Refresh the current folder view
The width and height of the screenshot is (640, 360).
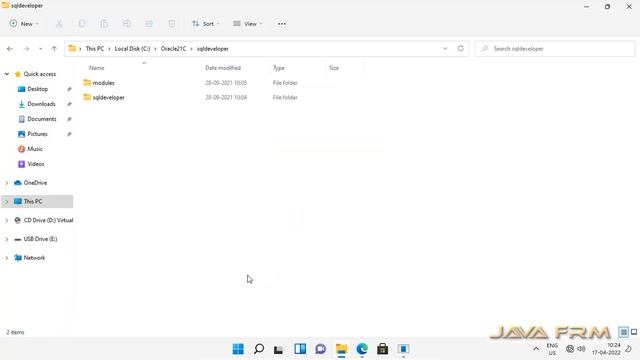460,49
